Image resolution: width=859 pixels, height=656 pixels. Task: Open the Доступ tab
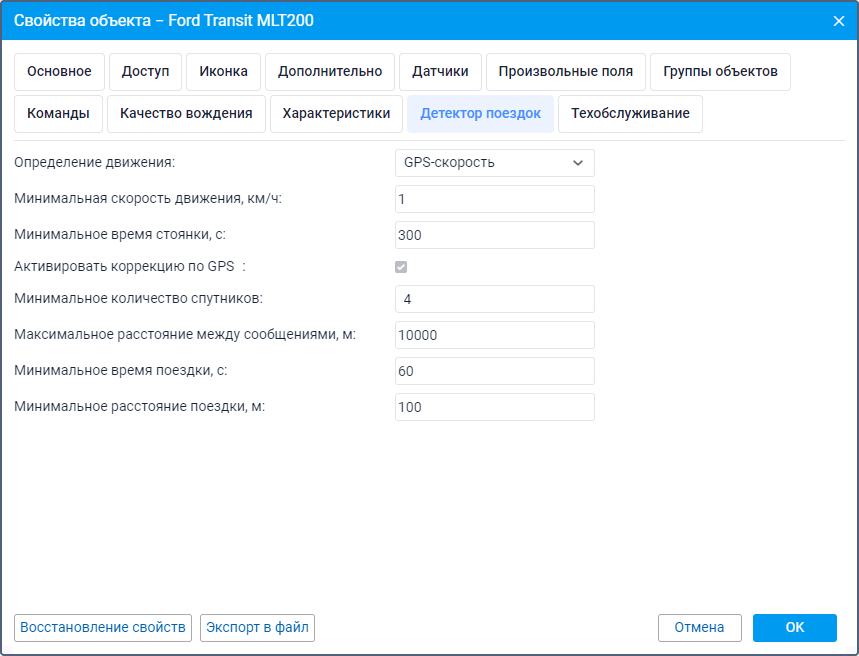[145, 72]
